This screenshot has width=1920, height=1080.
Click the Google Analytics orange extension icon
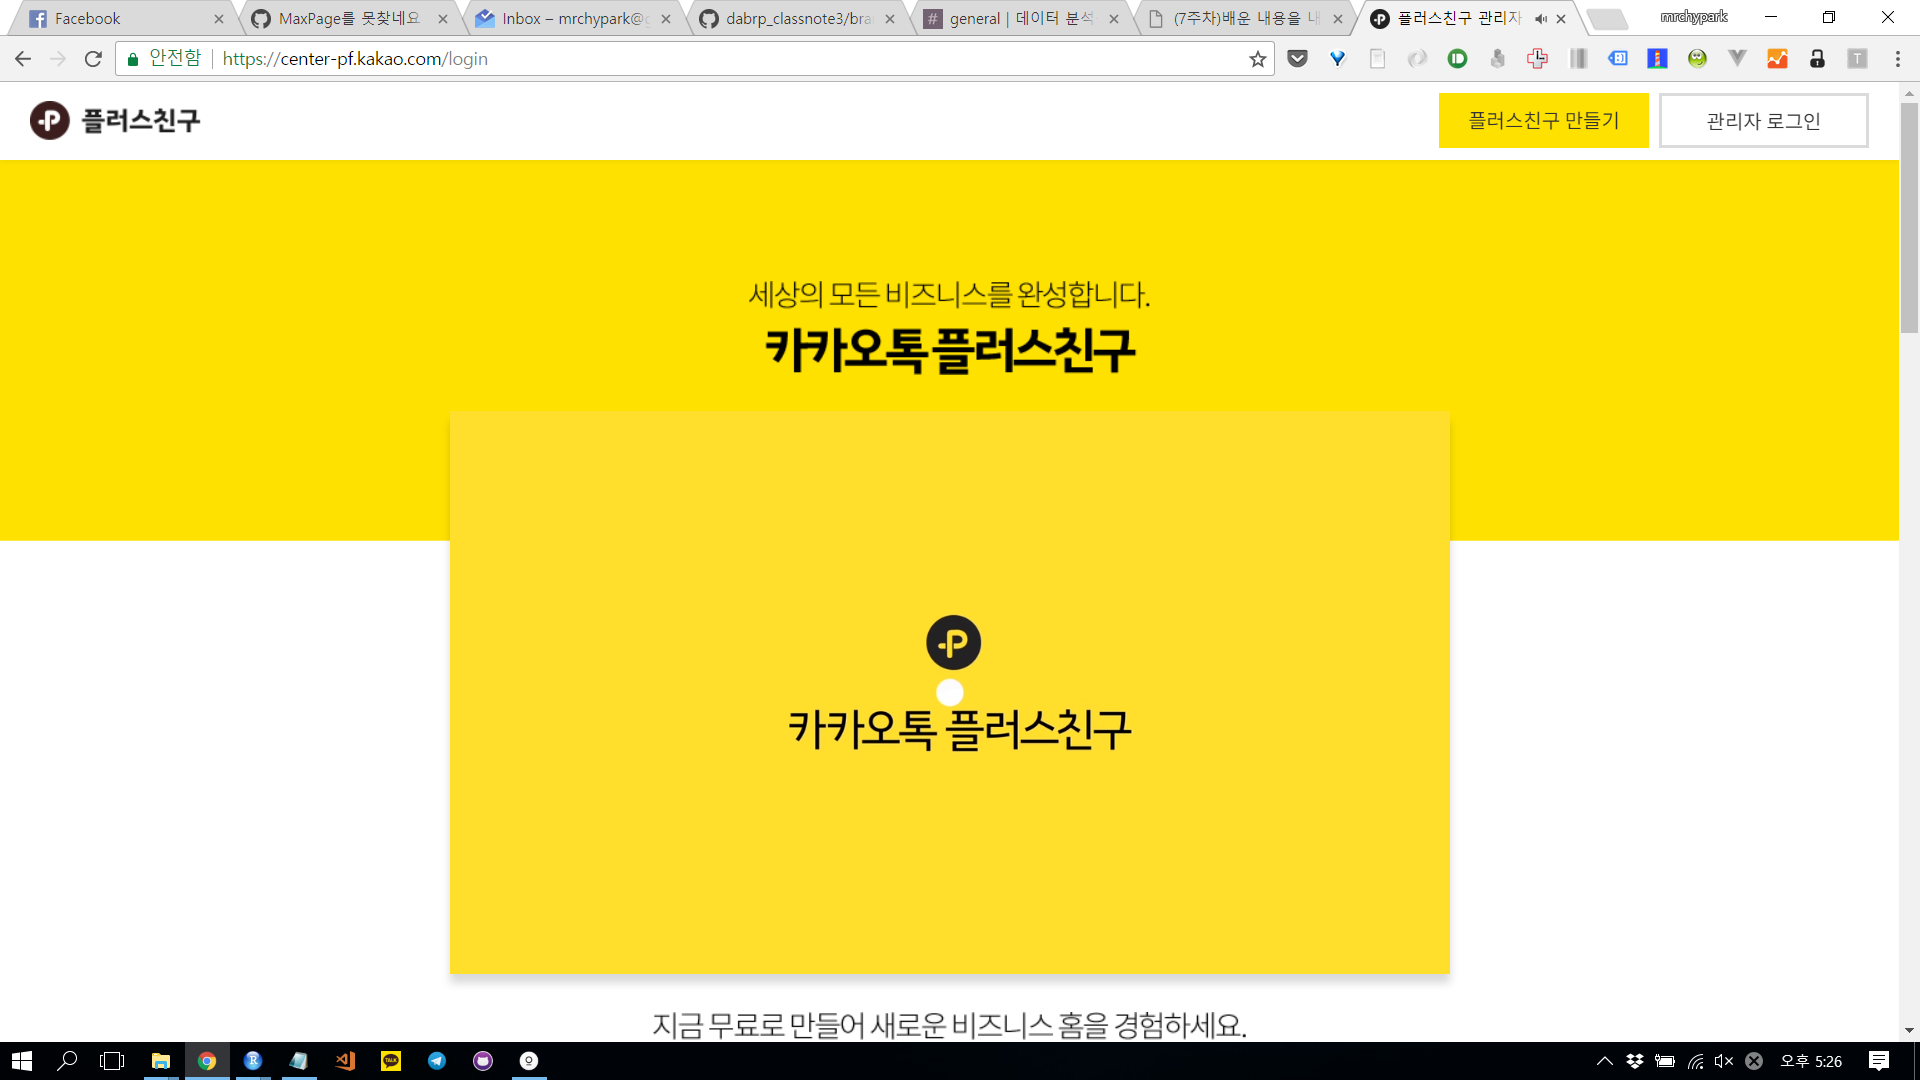[1777, 59]
